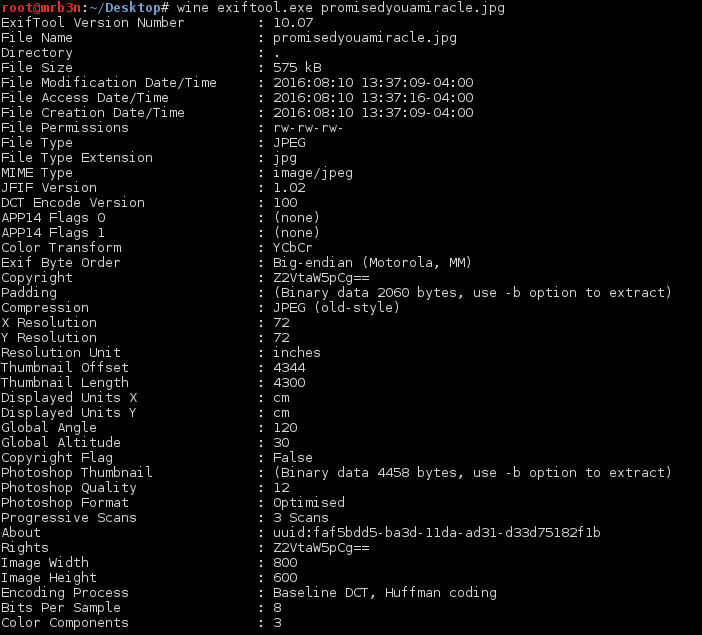This screenshot has width=702, height=635.
Task: Click the File Access Date/Time value
Action: click(x=373, y=98)
